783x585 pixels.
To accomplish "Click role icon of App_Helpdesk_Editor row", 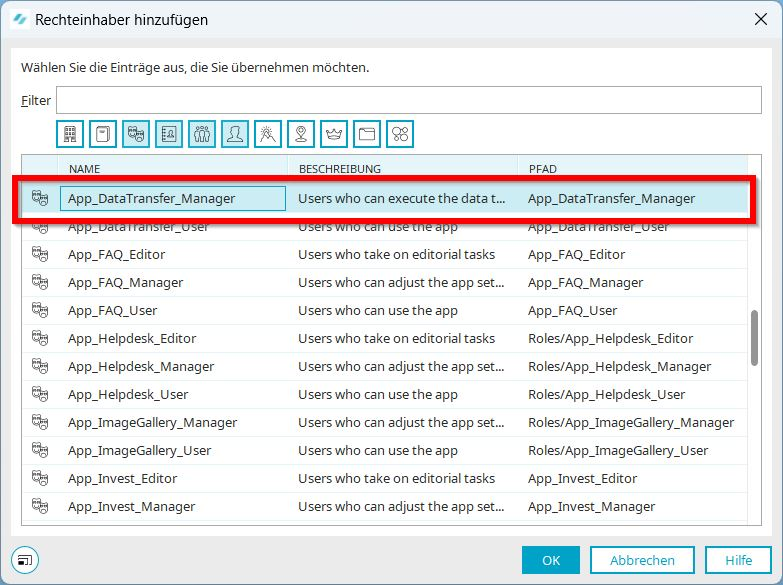I will [x=40, y=338].
